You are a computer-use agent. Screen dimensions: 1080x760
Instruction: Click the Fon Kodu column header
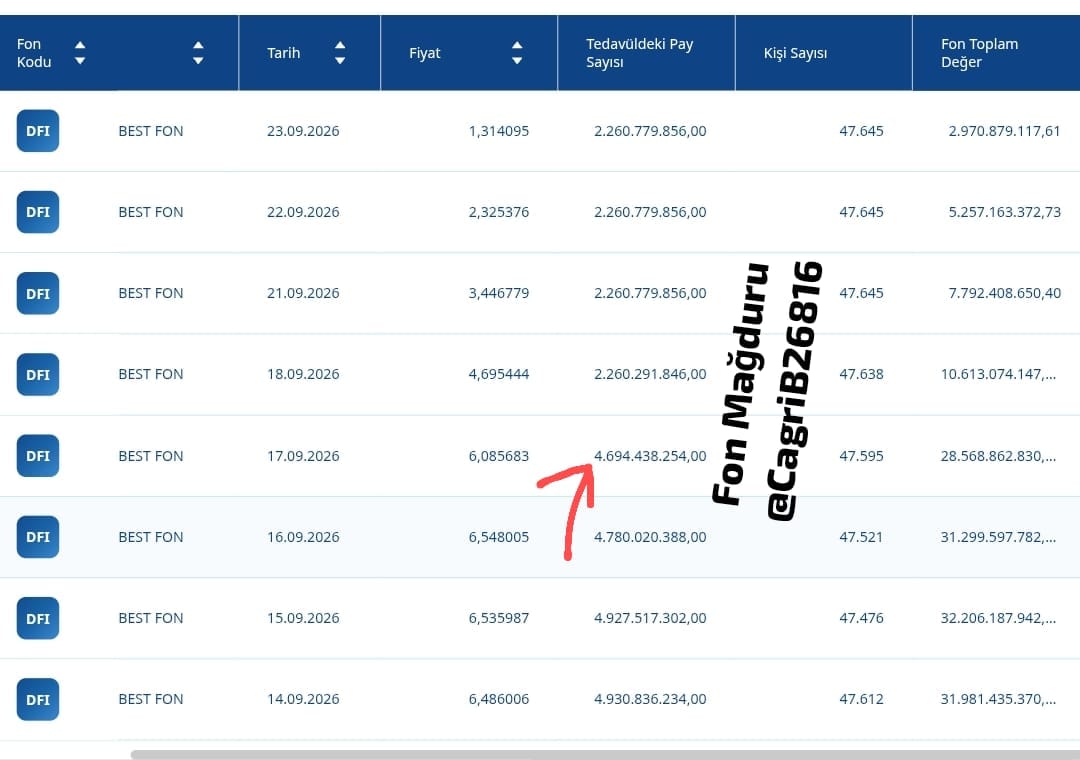click(34, 53)
